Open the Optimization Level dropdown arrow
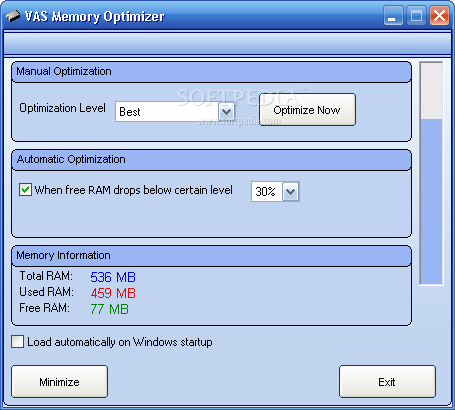The image size is (455, 410). pyautogui.click(x=226, y=112)
